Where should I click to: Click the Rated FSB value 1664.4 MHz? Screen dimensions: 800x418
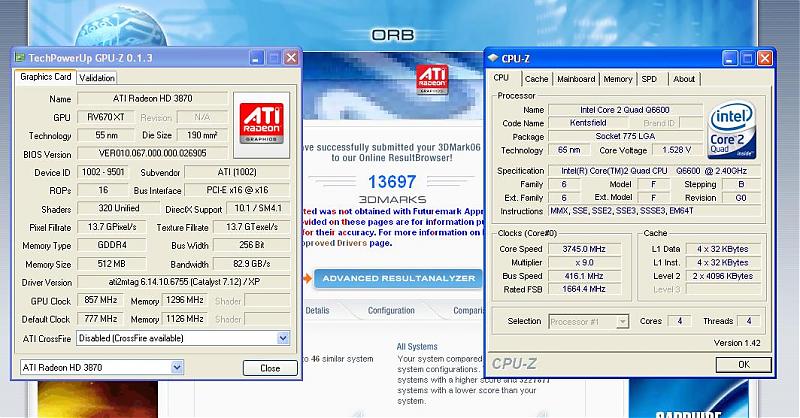(584, 289)
